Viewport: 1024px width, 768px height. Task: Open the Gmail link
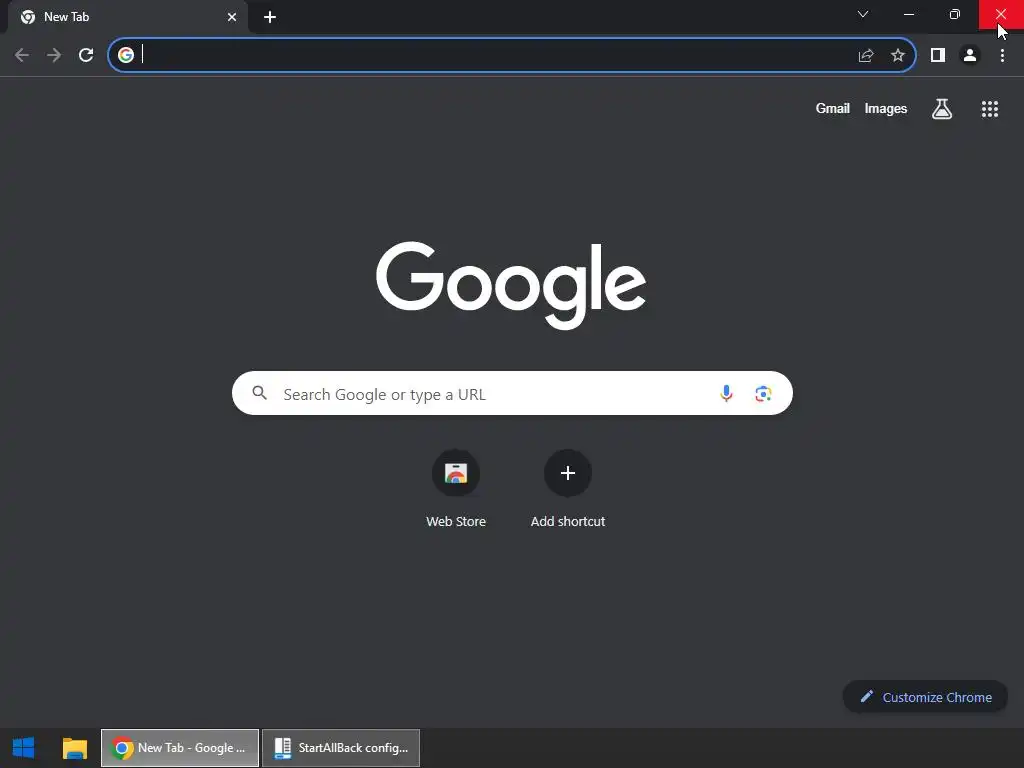pyautogui.click(x=833, y=108)
